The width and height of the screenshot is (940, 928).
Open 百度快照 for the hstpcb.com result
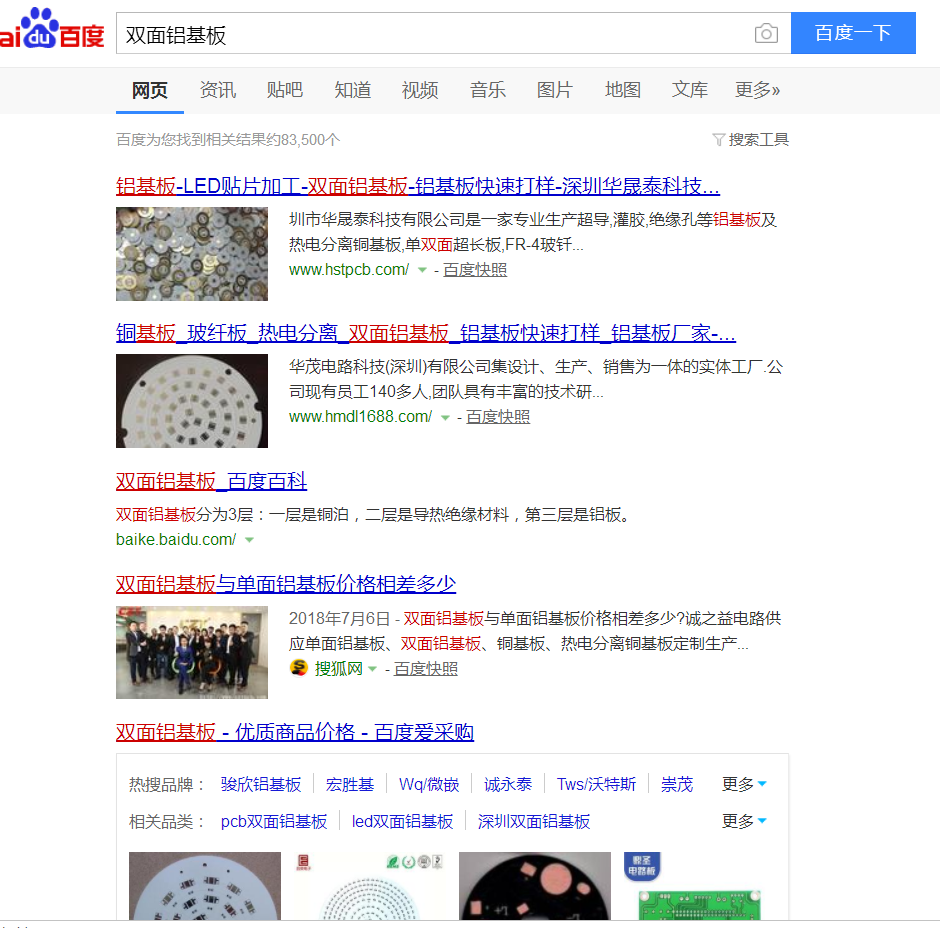(475, 270)
